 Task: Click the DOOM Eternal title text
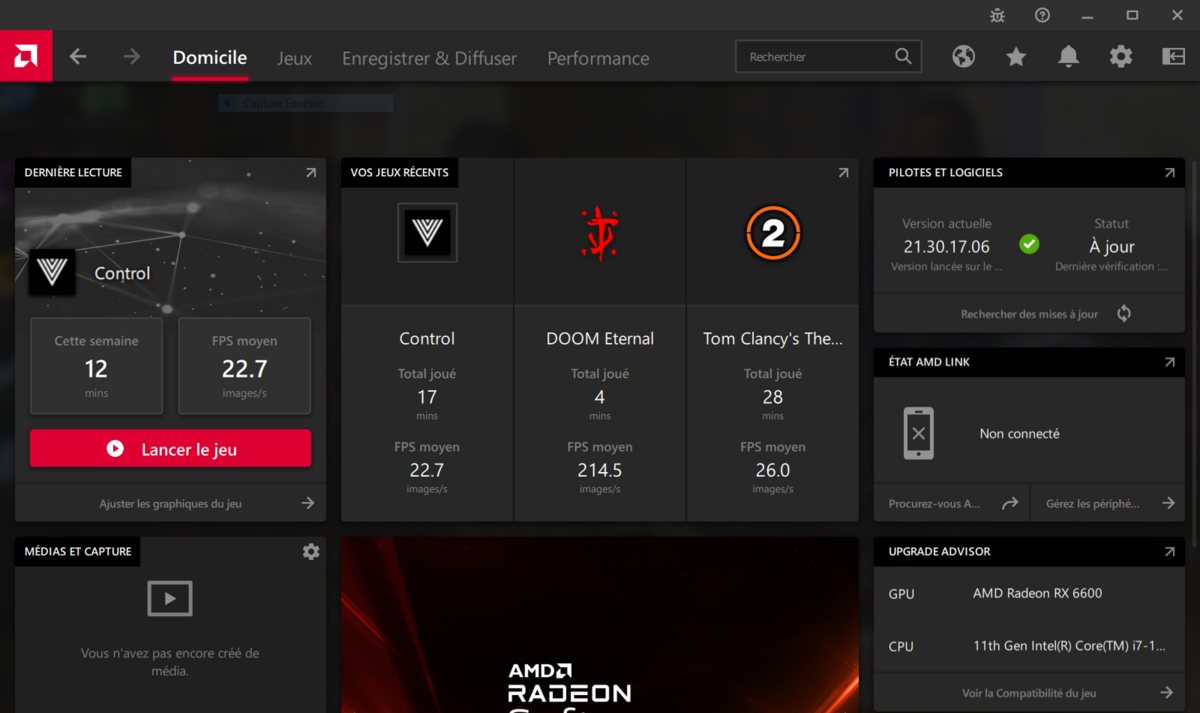tap(600, 339)
